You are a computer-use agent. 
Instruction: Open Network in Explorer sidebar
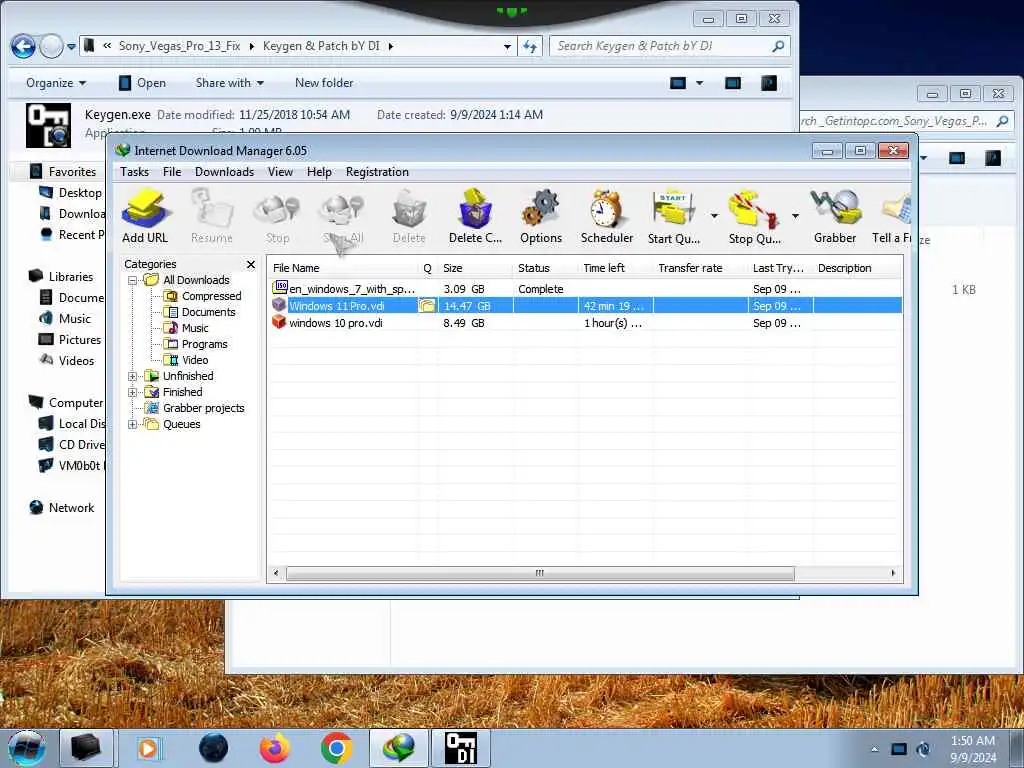(71, 507)
